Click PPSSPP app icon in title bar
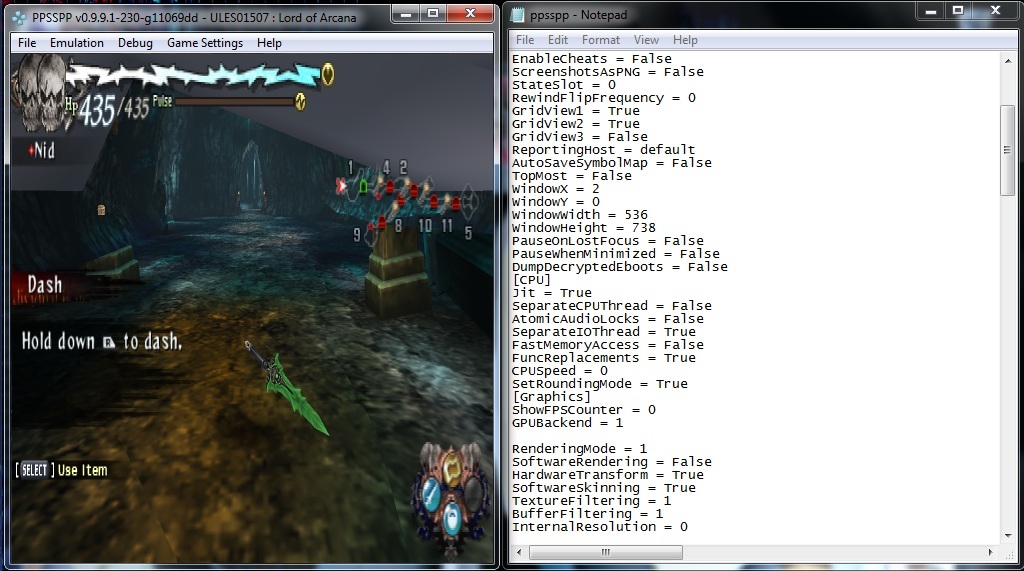Image resolution: width=1024 pixels, height=571 pixels. [20, 18]
